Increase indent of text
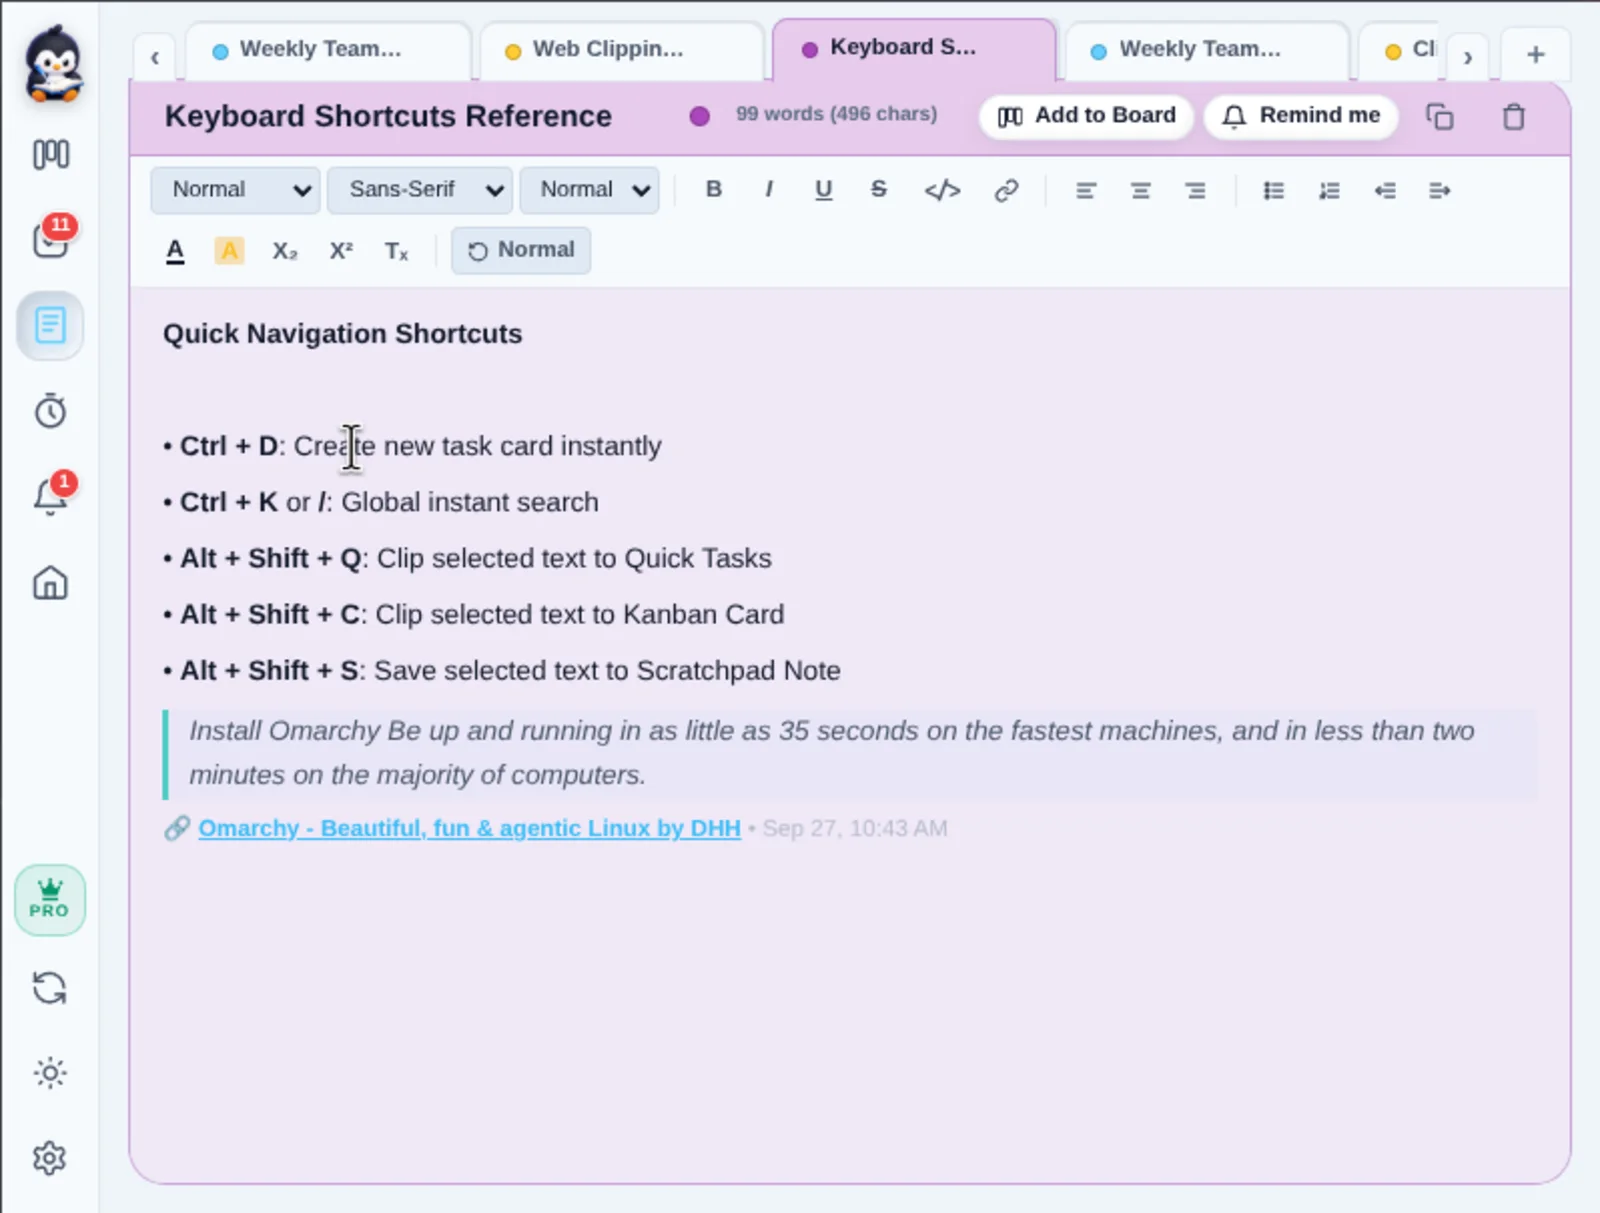Image resolution: width=1600 pixels, height=1213 pixels. click(1439, 190)
